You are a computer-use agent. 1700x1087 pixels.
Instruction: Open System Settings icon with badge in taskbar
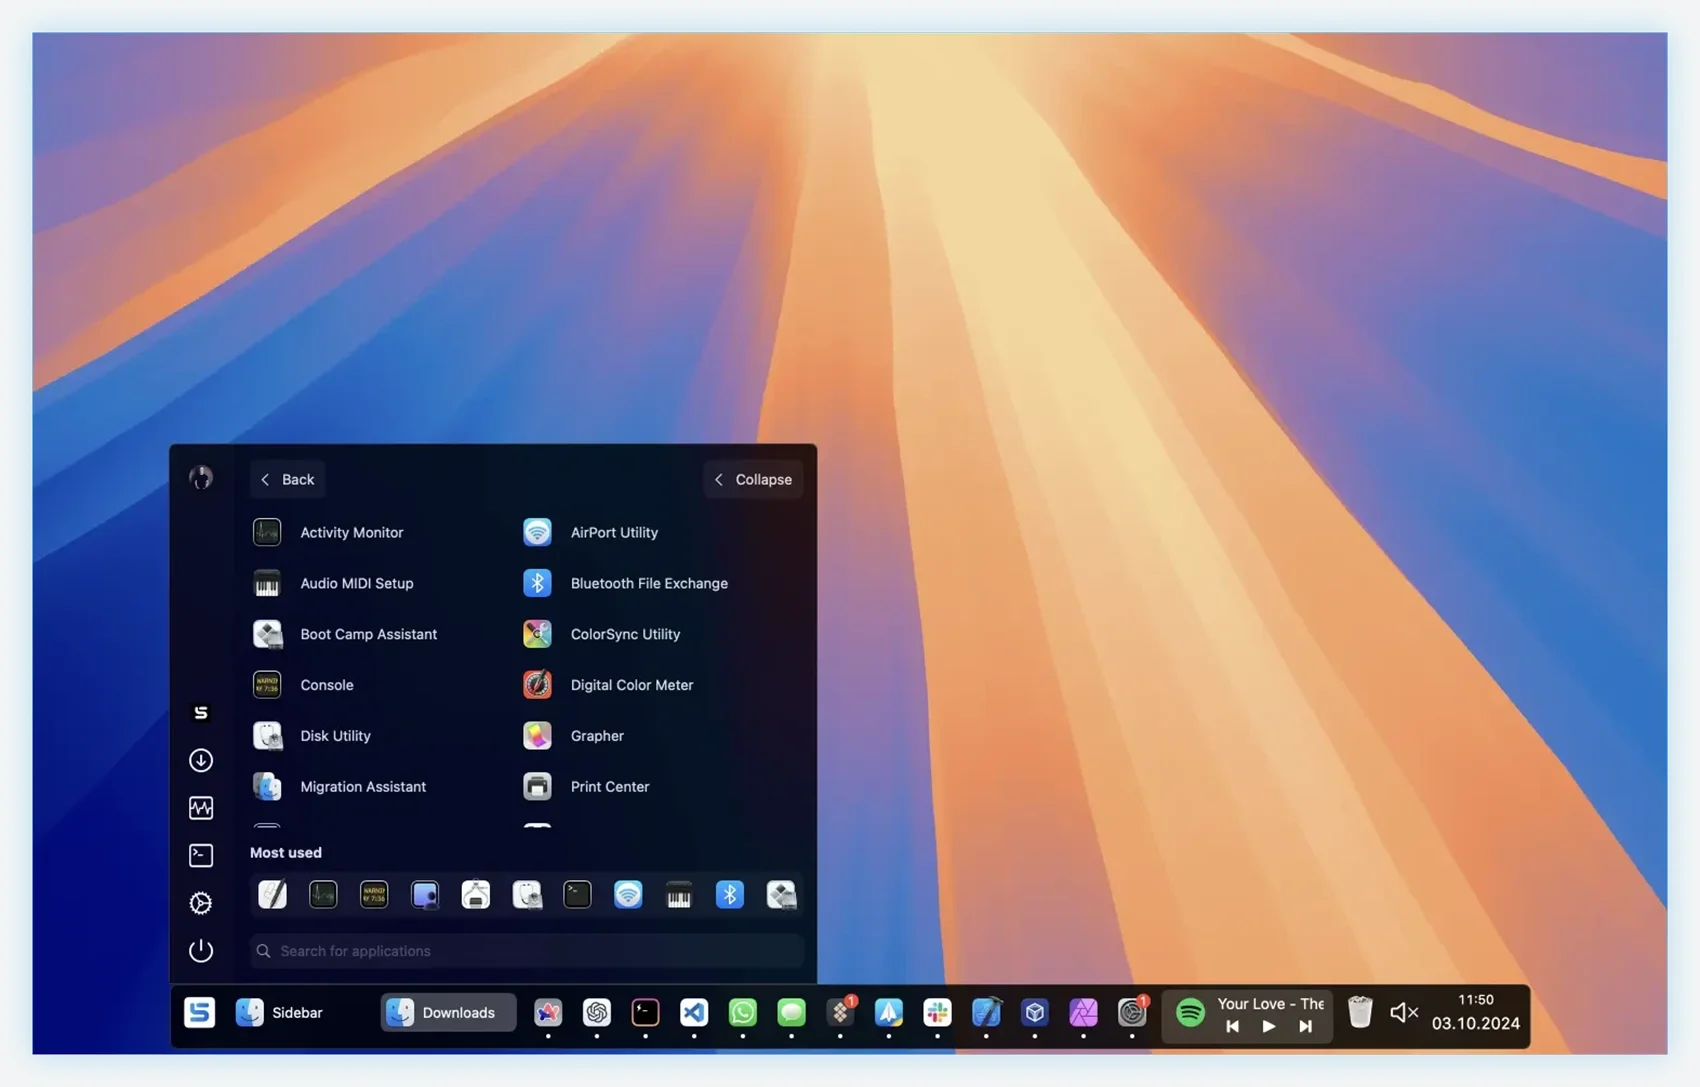(x=1132, y=1013)
